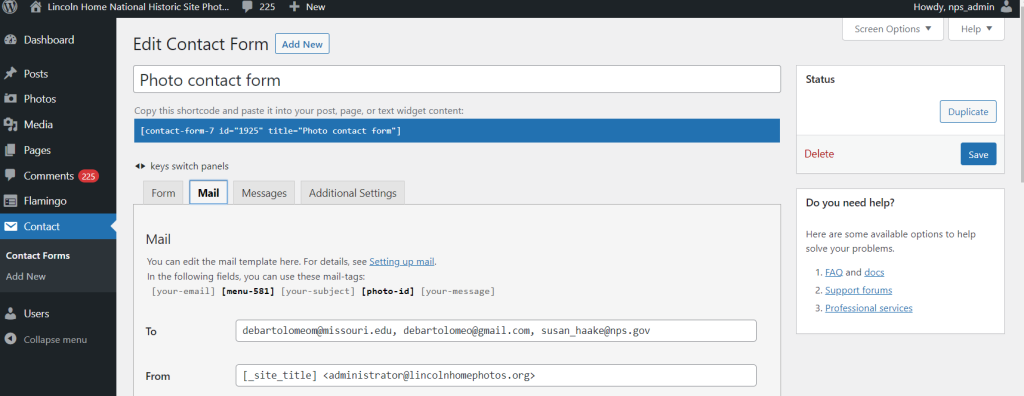Click the comment bubble icon in admin bar
Image resolution: width=1024 pixels, height=396 pixels.
248,7
